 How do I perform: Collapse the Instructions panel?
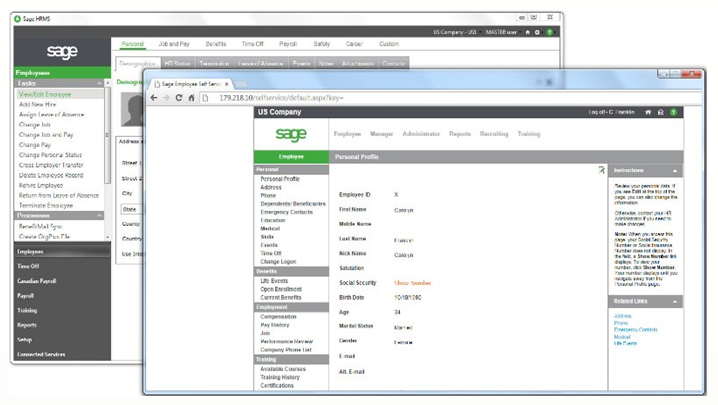[674, 170]
